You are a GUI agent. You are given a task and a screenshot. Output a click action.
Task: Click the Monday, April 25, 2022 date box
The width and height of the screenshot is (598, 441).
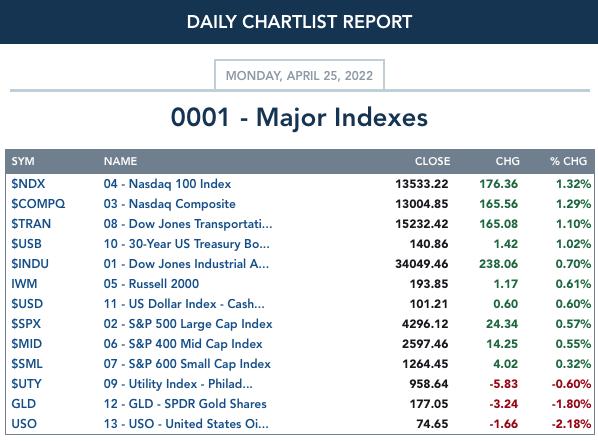299,75
